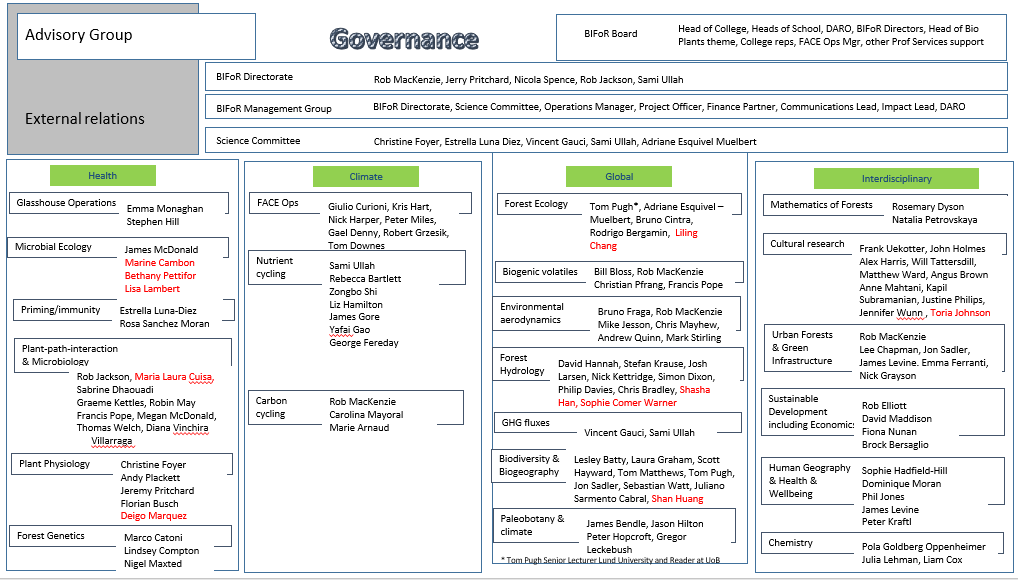Screen dimensions: 1018x580
Task: Click the BIFoR Directorate label
Action: 254,77
